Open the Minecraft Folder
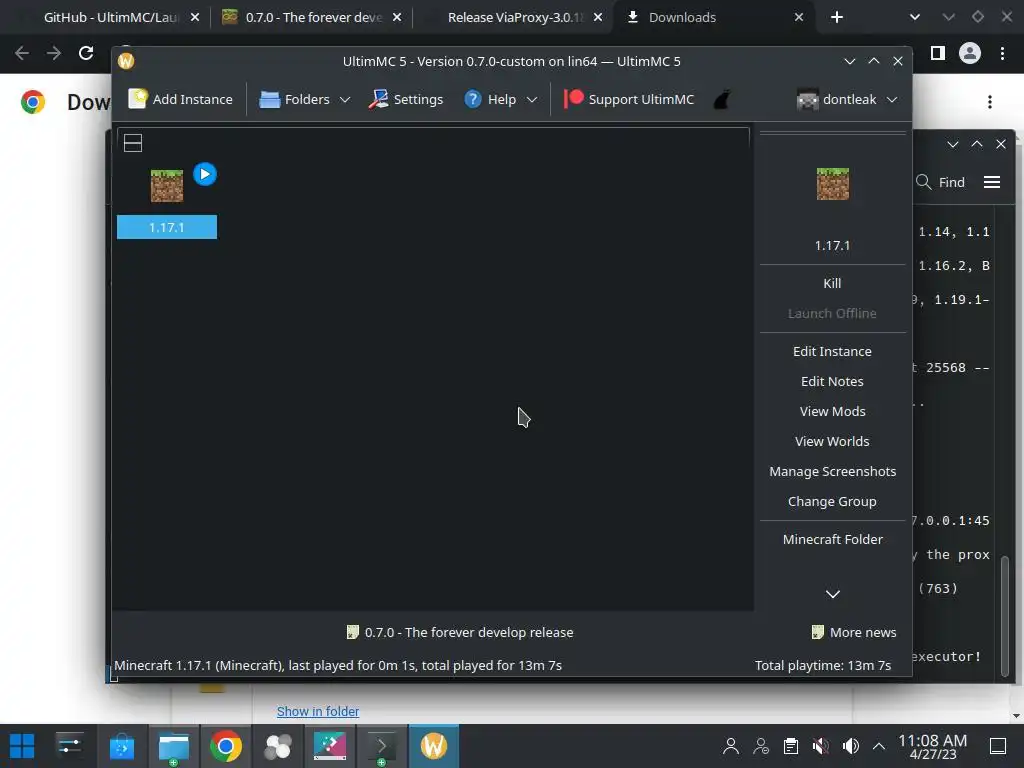Screen dimensions: 1024x768 click(x=832, y=539)
